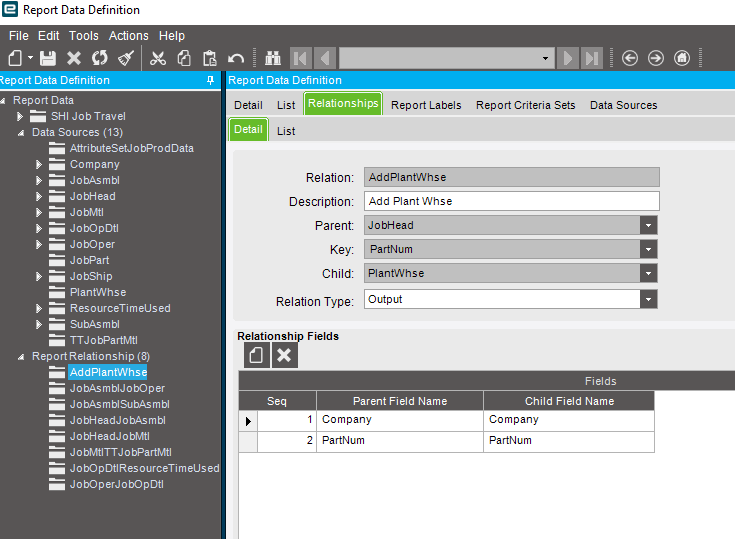The image size is (735, 539).
Task: Click the Save icon in the toolbar
Action: [48, 58]
